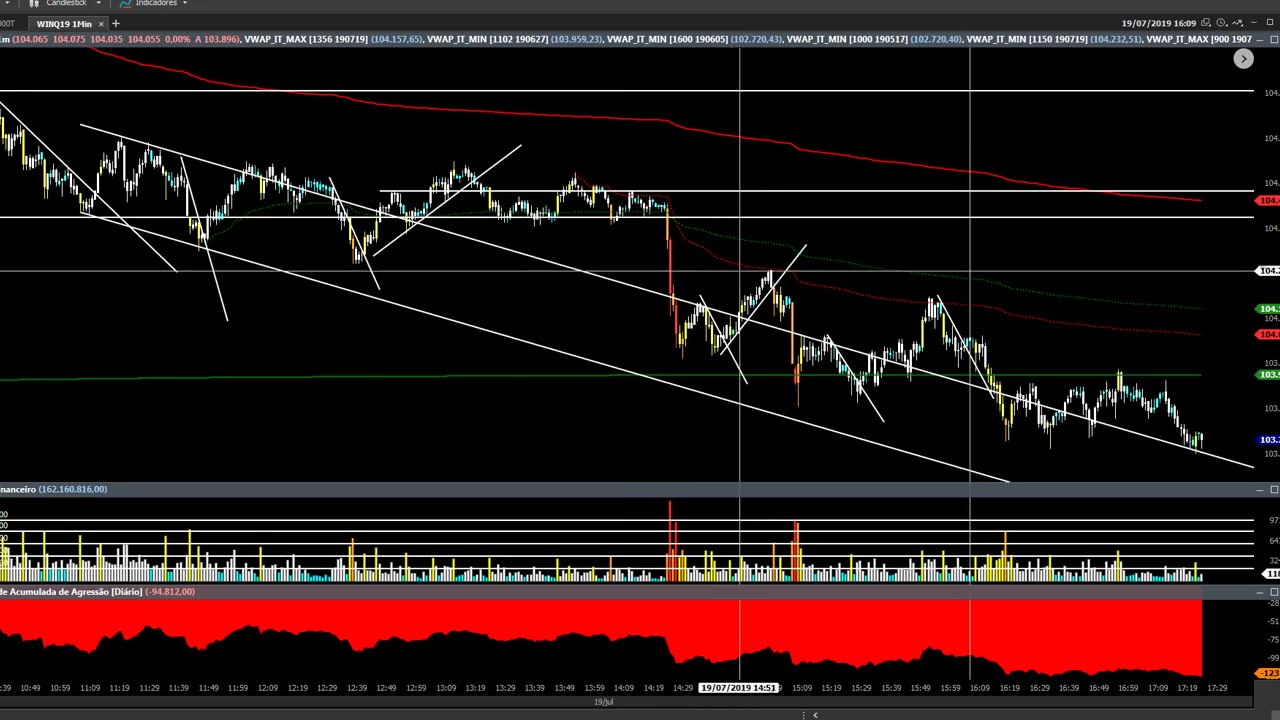Click the 12:09 time axis label

[267, 688]
